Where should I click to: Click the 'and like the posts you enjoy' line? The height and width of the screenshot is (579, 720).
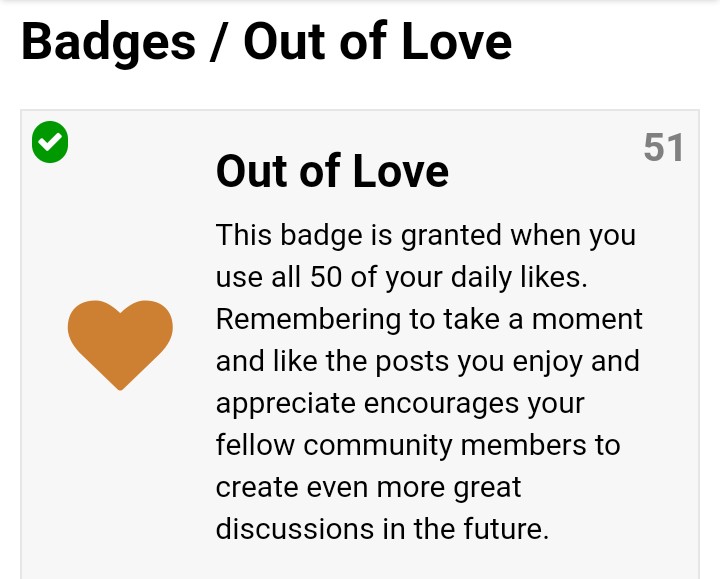point(428,362)
